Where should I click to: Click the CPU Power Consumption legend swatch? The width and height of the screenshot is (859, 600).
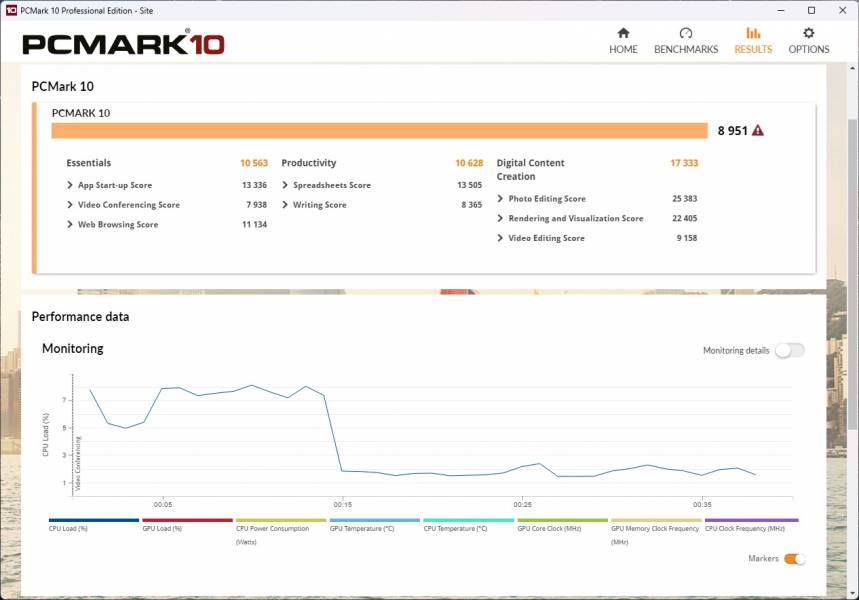coord(281,520)
